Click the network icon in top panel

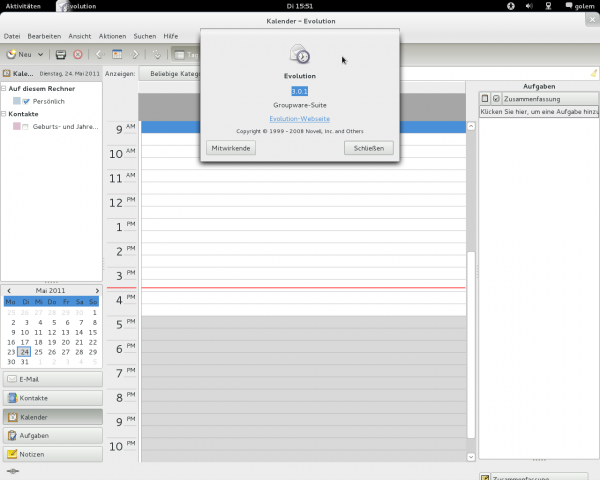(548, 6)
